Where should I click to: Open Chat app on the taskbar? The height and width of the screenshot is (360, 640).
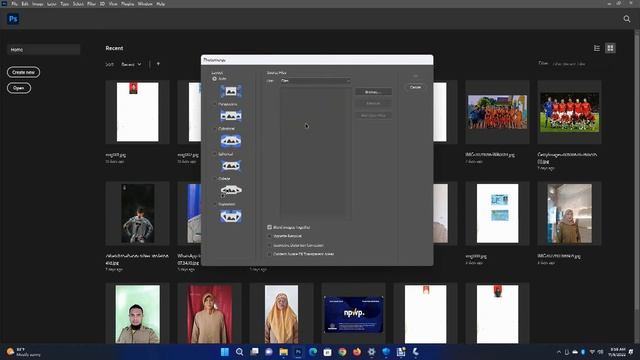tap(269, 352)
